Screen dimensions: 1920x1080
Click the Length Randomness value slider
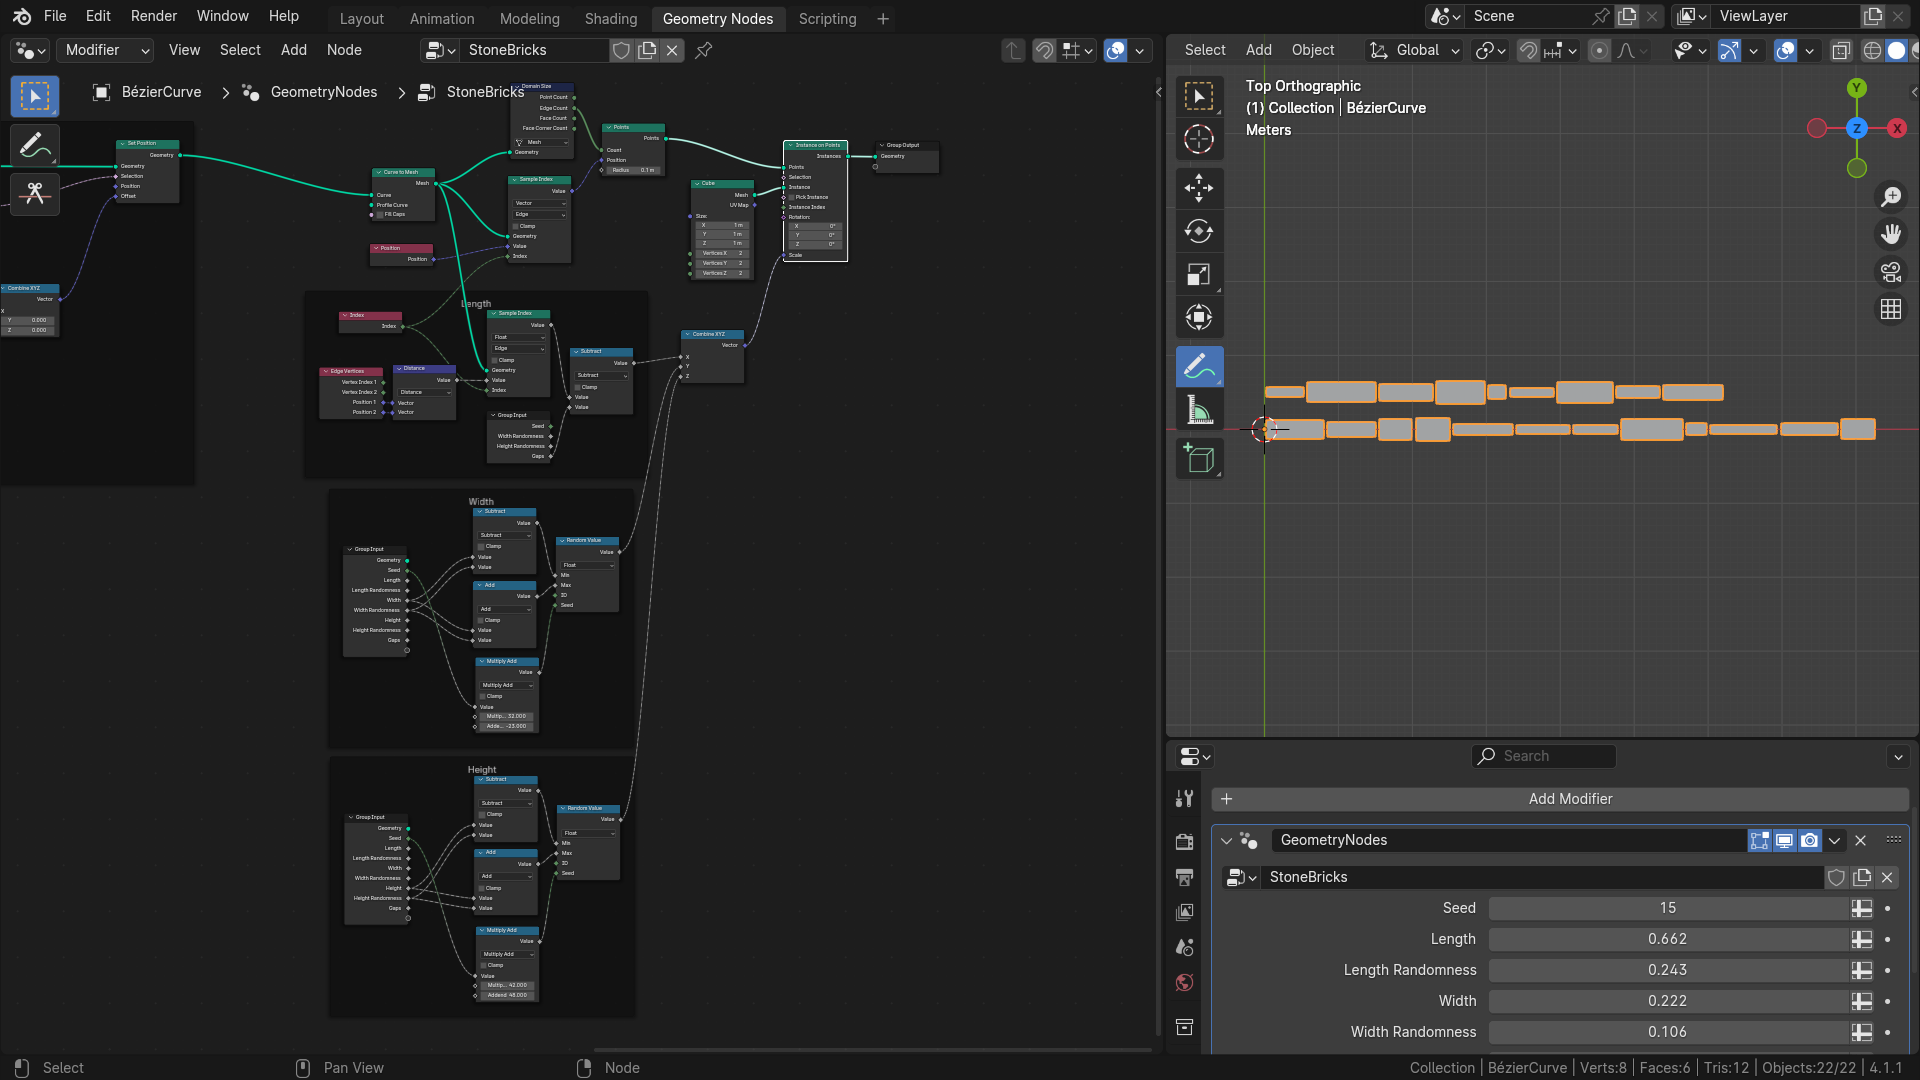coord(1667,970)
